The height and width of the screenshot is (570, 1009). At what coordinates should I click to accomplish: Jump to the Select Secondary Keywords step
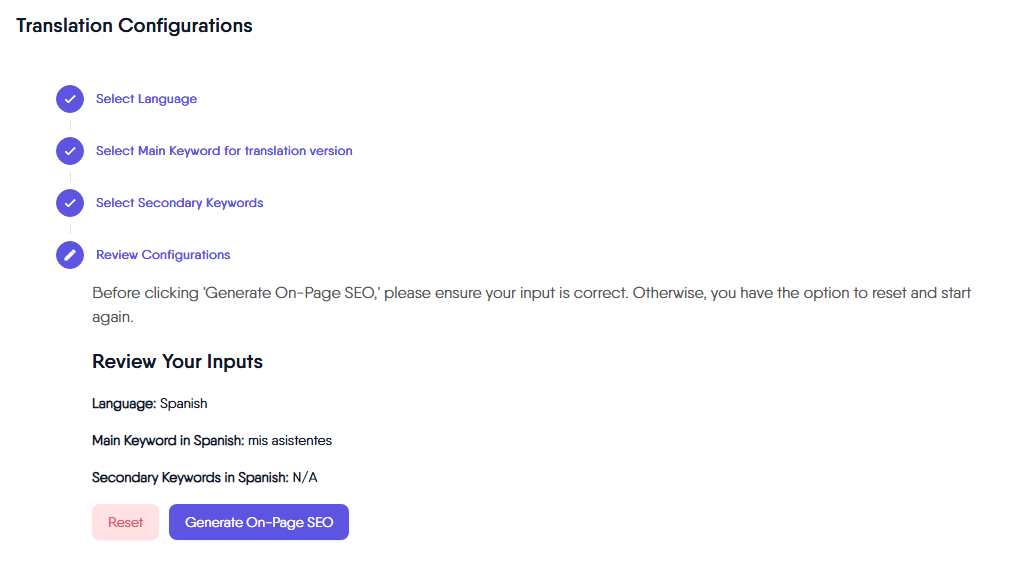click(x=179, y=203)
